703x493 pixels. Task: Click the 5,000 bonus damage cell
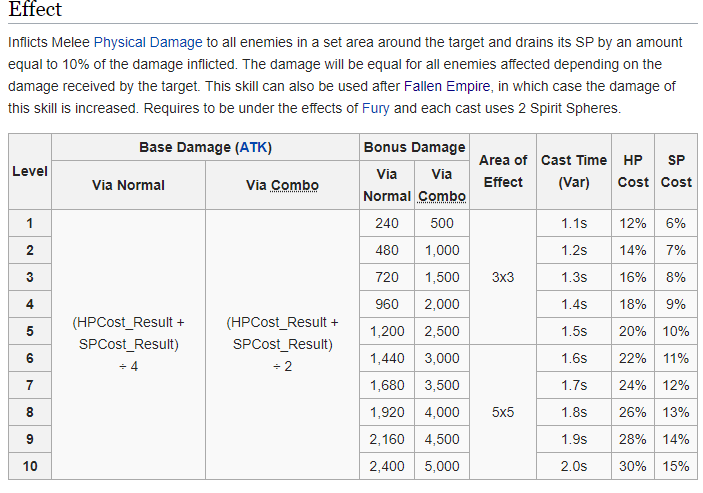[442, 466]
